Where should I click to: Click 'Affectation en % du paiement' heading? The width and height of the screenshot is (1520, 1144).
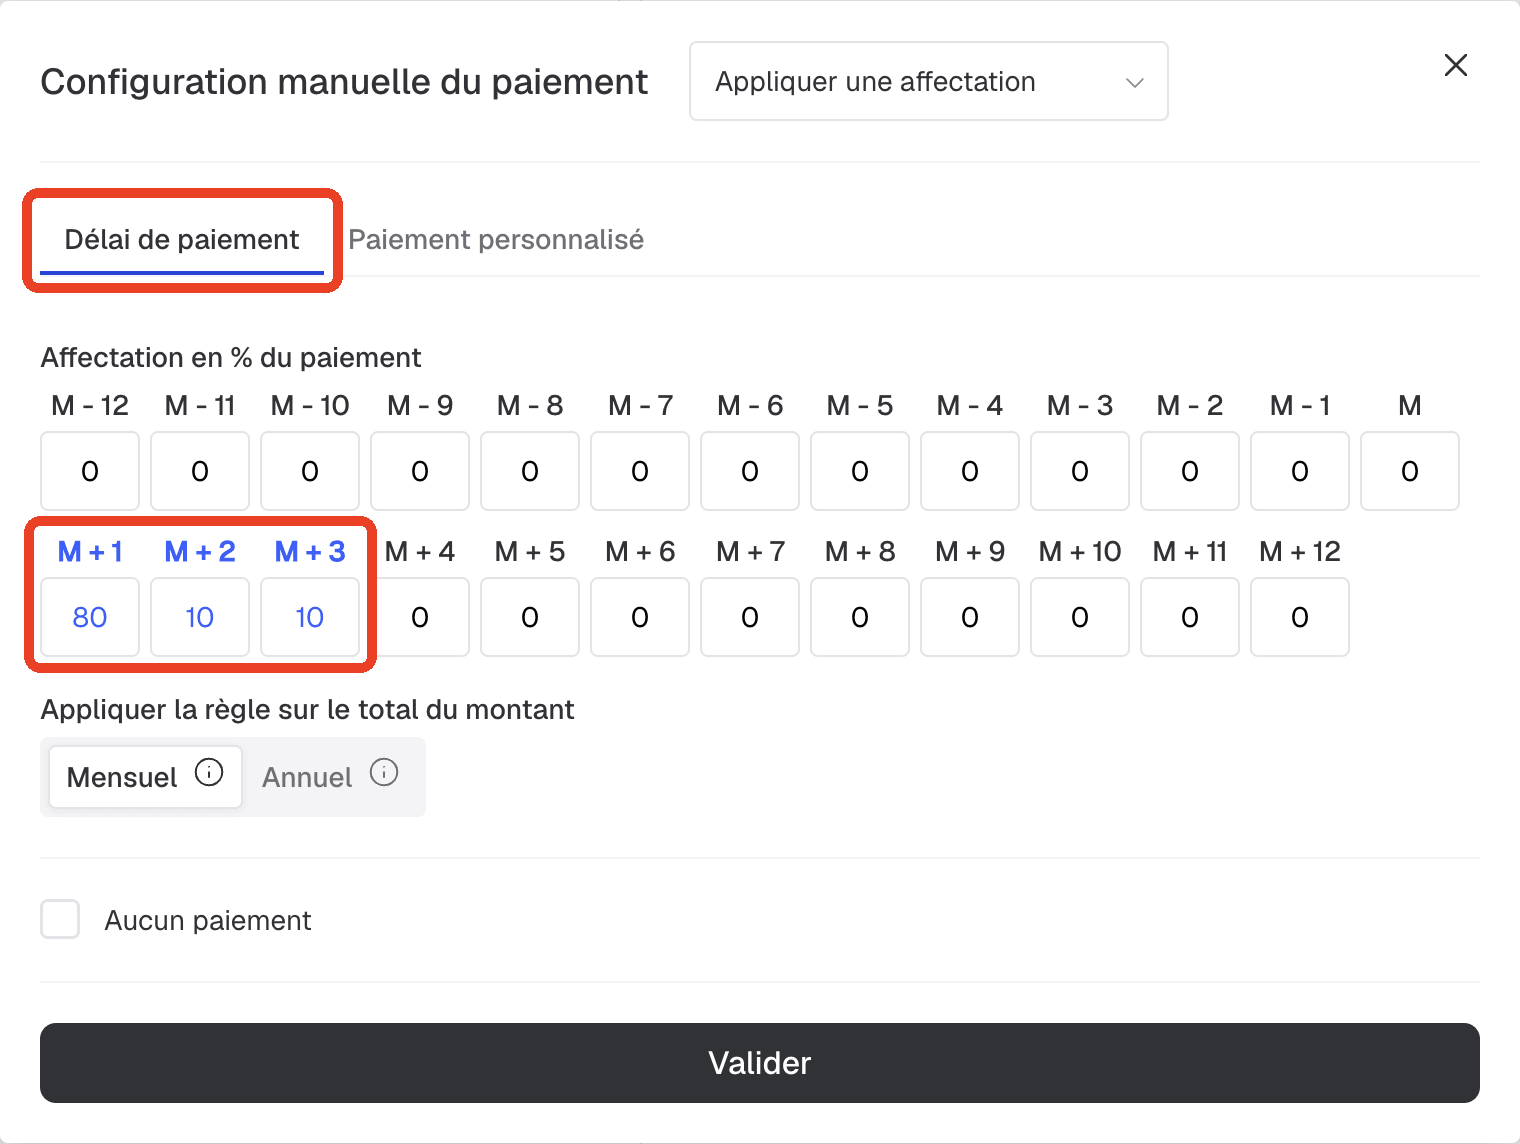[231, 358]
